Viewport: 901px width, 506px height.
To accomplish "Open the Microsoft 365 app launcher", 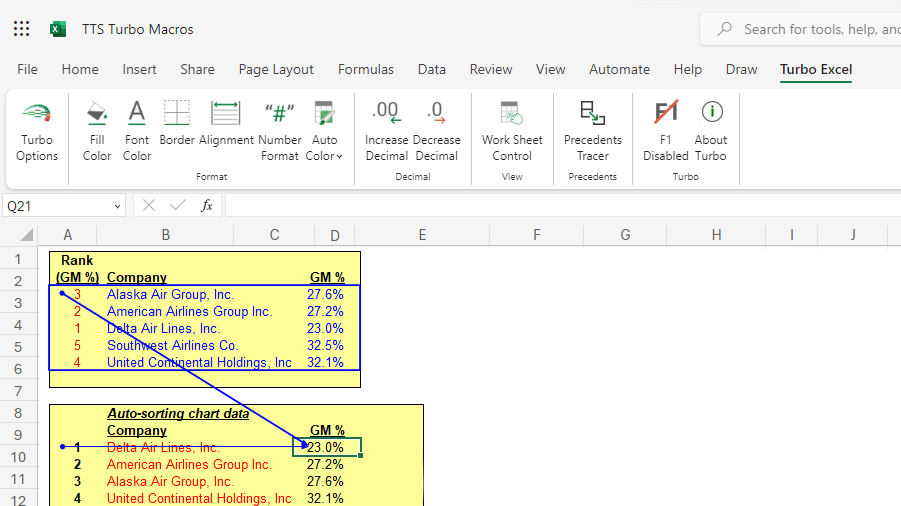I will pos(21,29).
